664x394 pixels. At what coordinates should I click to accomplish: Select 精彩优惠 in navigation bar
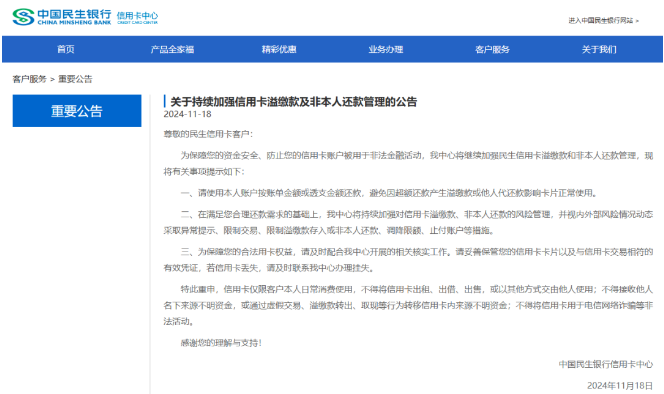(x=279, y=49)
